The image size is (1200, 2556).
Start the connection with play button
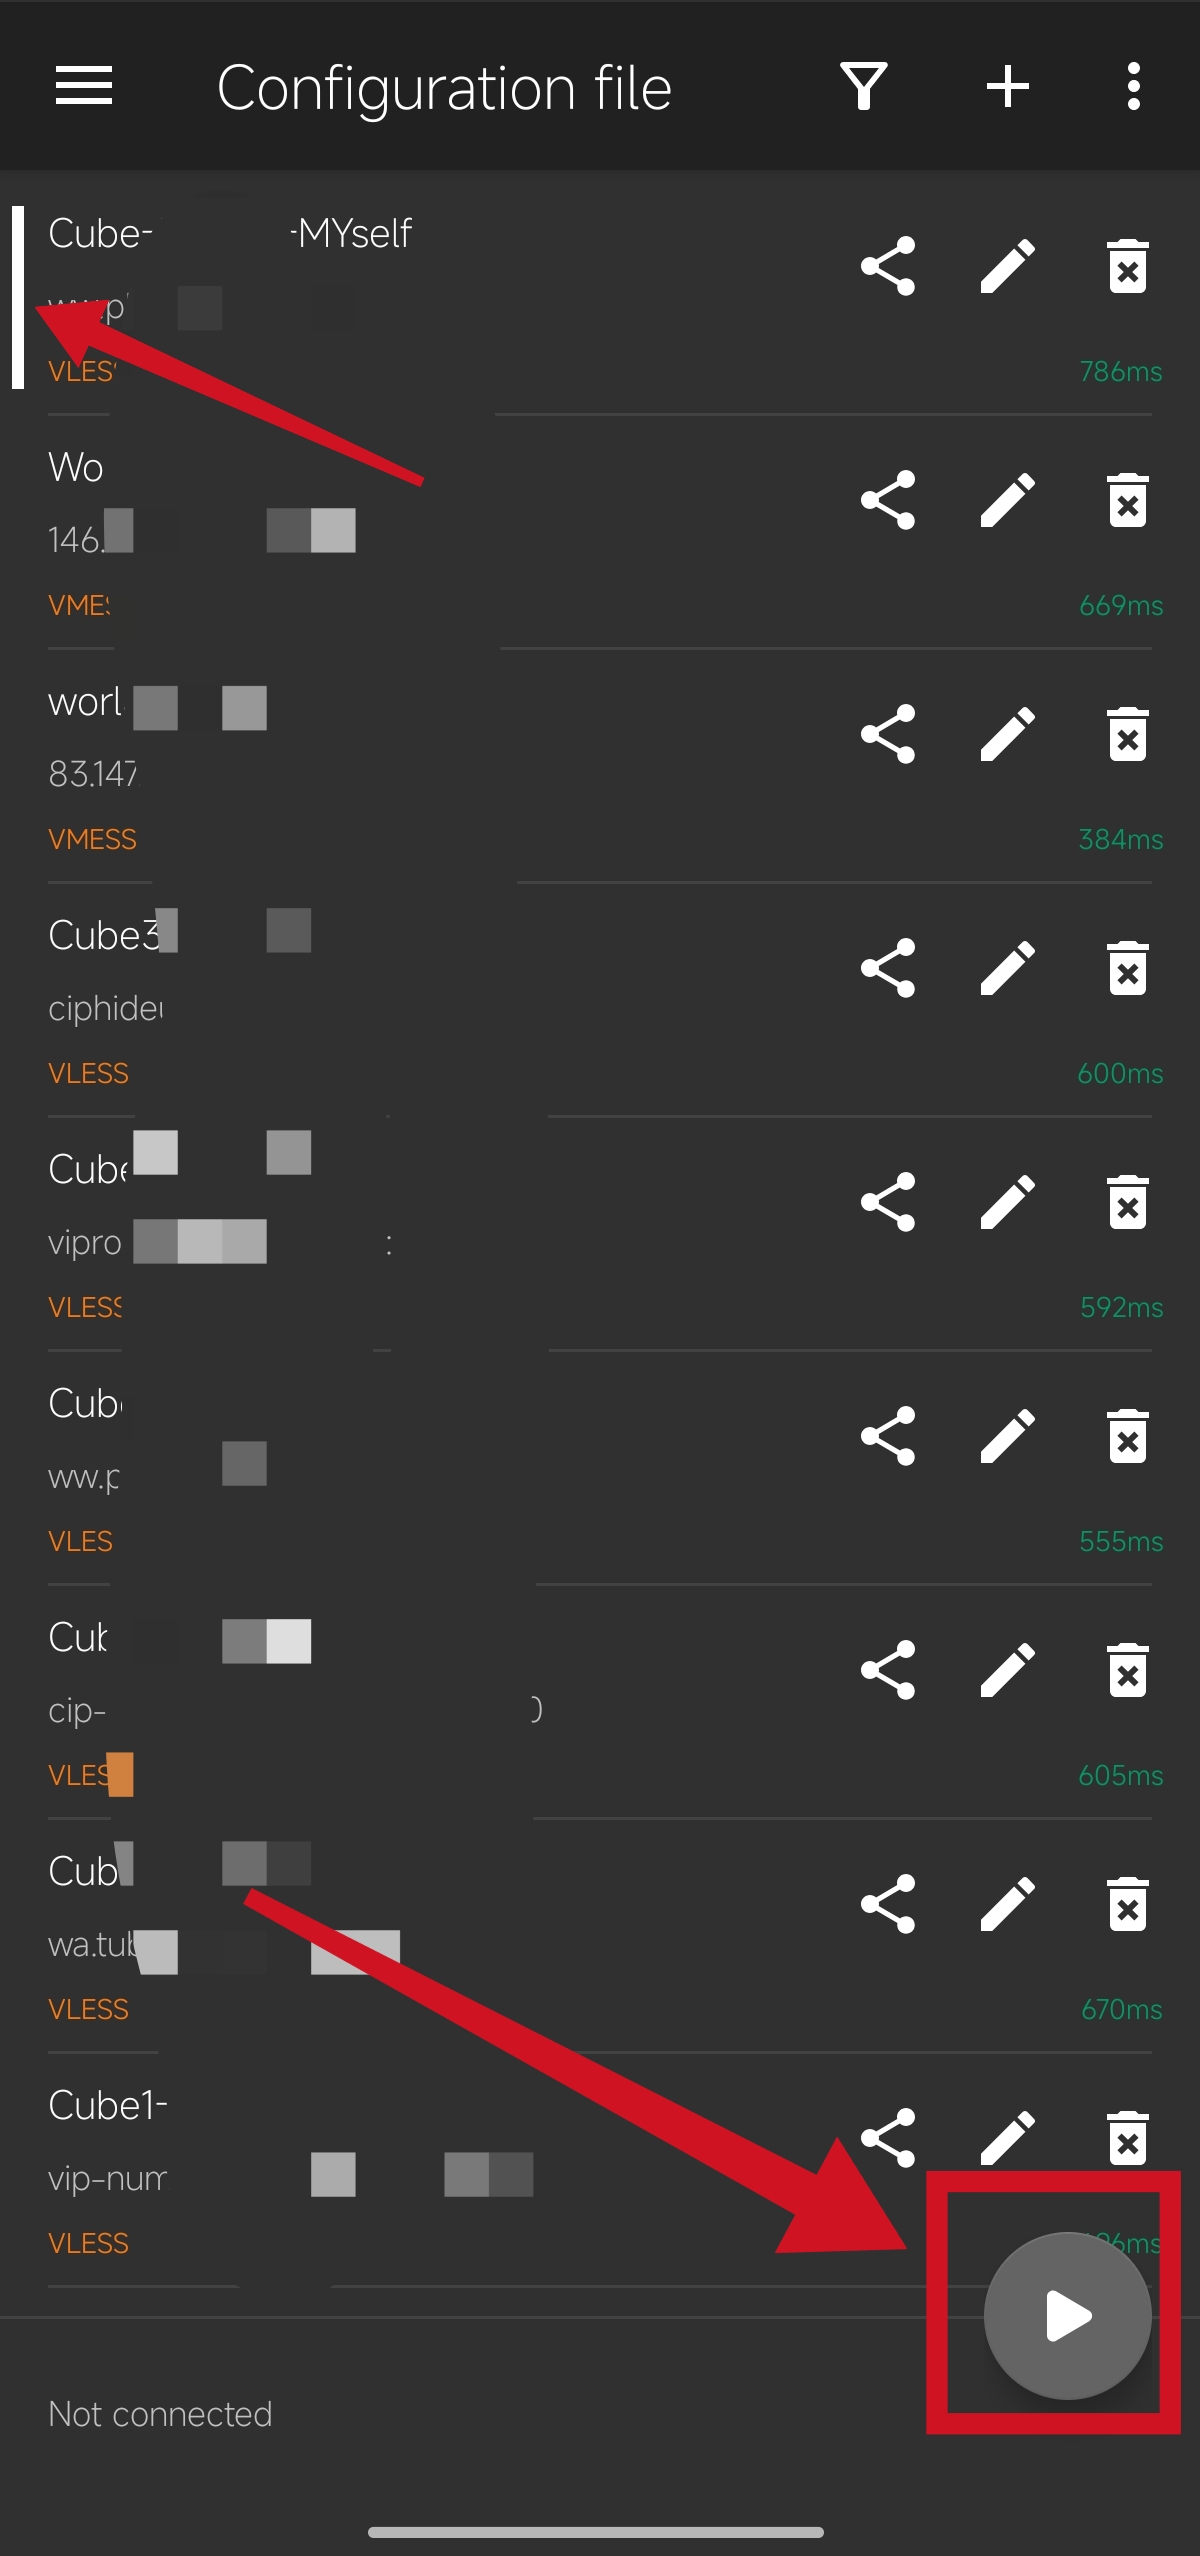click(x=1067, y=2316)
